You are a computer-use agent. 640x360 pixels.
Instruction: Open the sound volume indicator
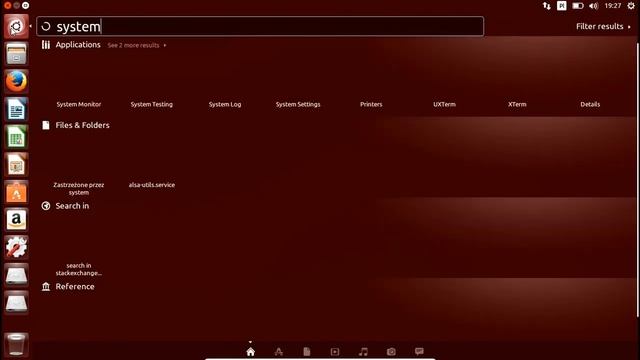point(593,6)
